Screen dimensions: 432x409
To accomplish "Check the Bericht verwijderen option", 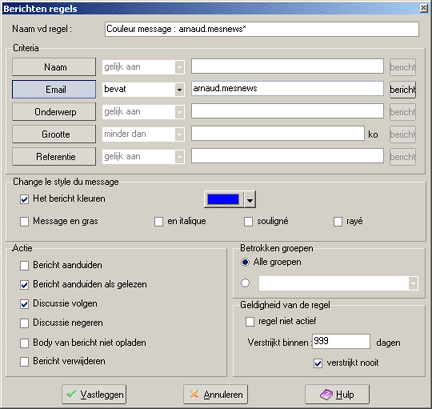I will (24, 362).
